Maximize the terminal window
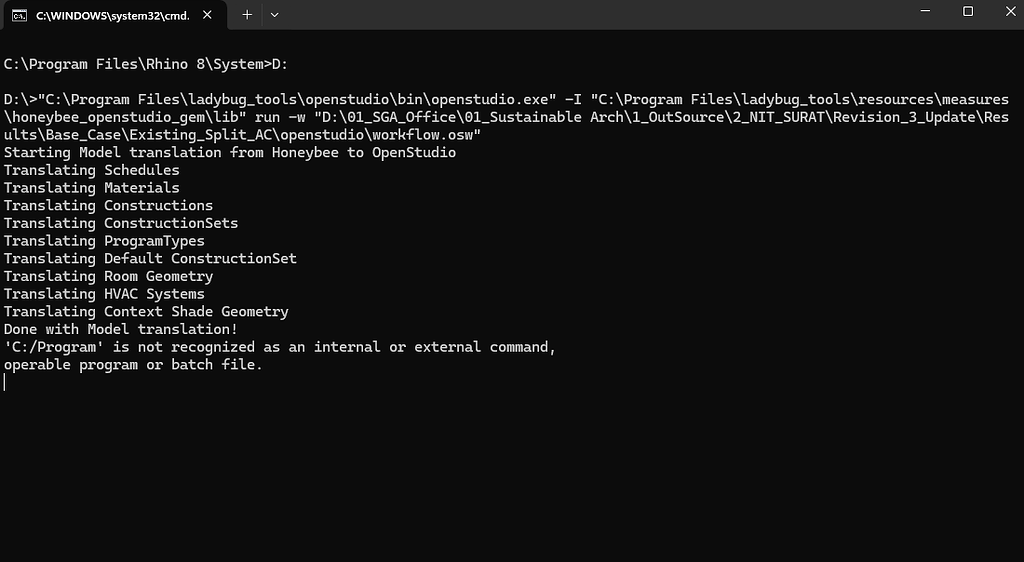The width and height of the screenshot is (1024, 562). click(x=968, y=11)
